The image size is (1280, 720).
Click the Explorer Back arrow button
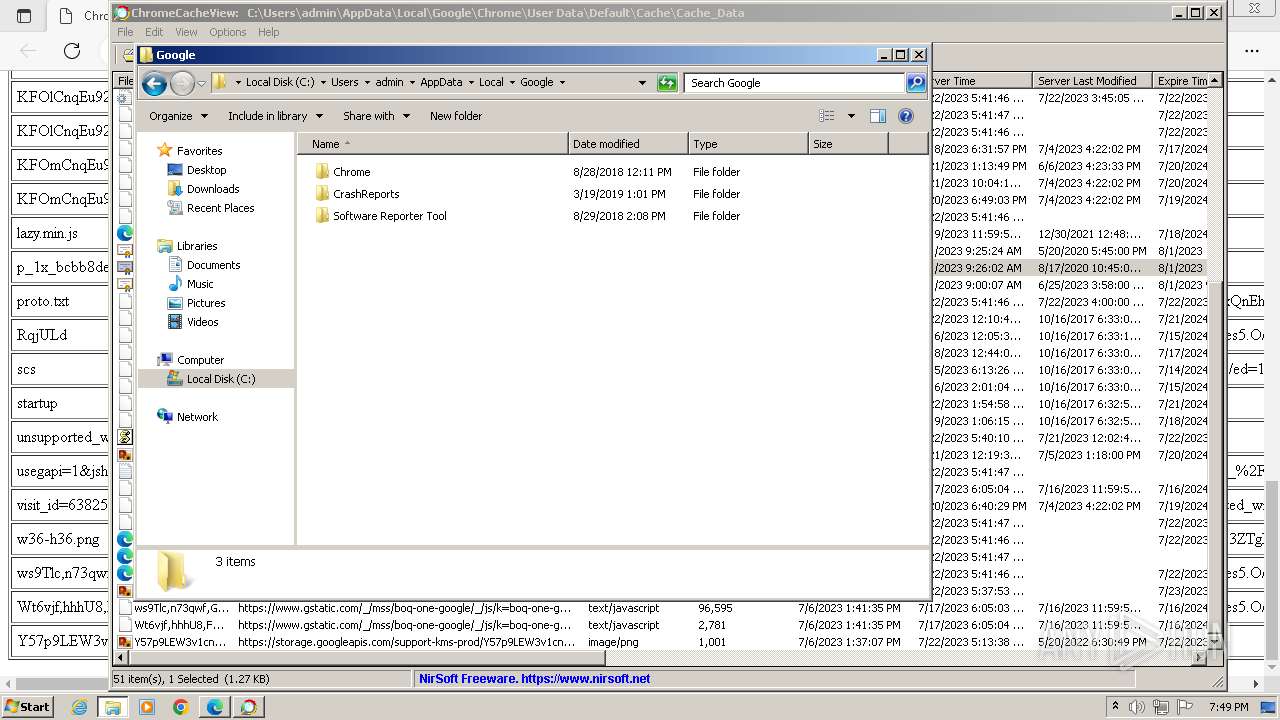pos(154,83)
